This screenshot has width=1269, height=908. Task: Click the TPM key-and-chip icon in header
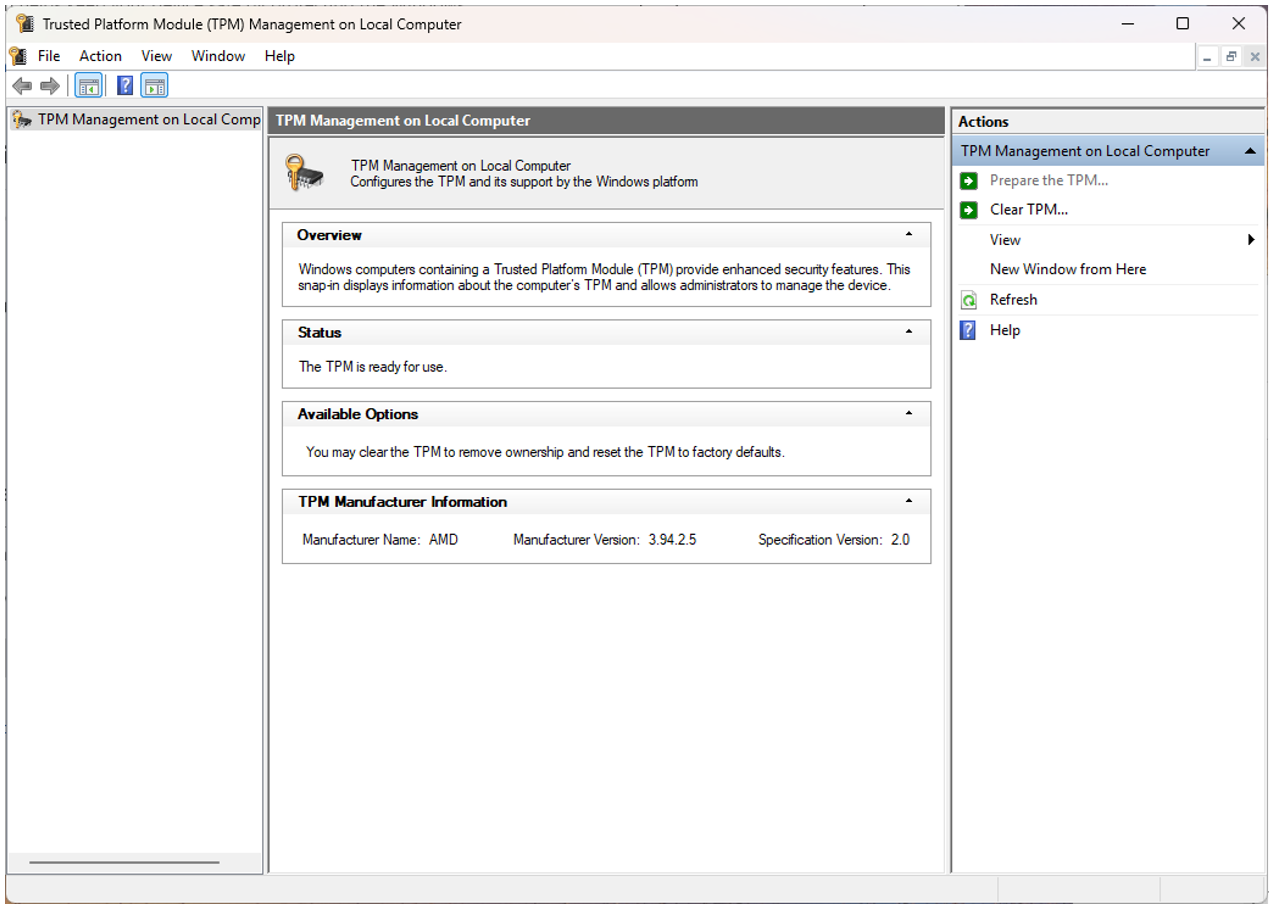(304, 173)
